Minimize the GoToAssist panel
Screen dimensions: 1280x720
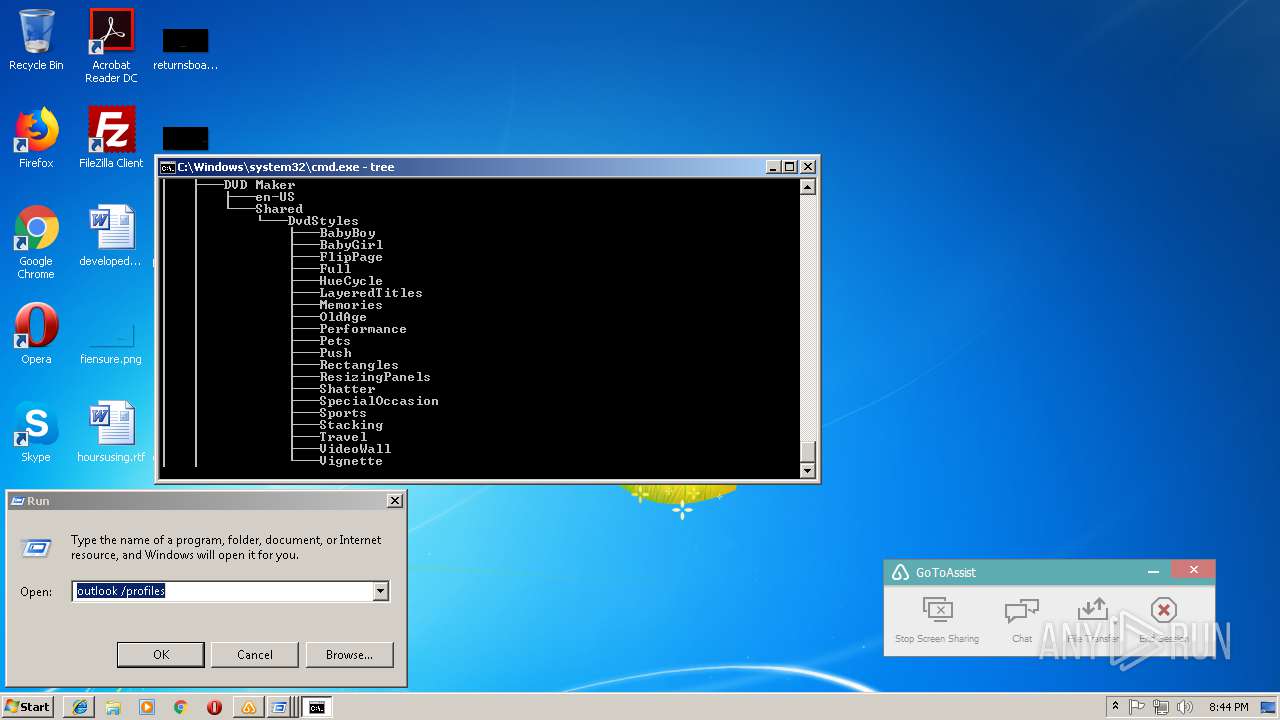(1153, 572)
